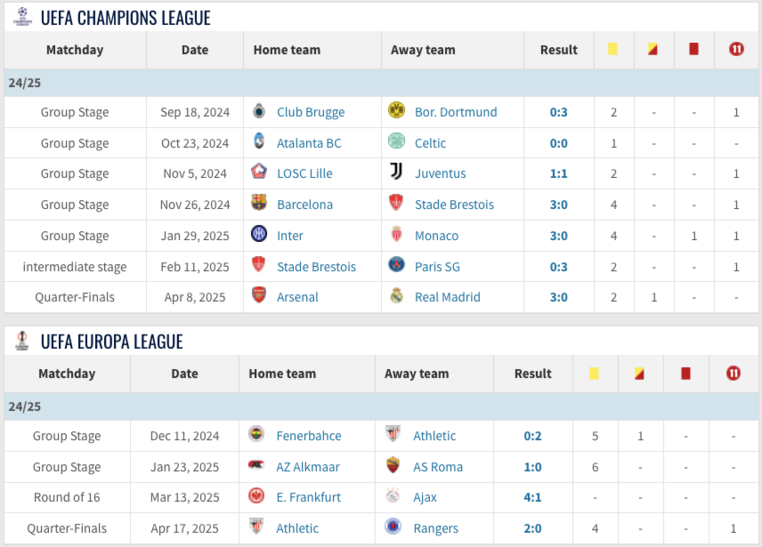Click the Europa League penalty column icon
Screen dimensions: 762x547
tap(733, 374)
